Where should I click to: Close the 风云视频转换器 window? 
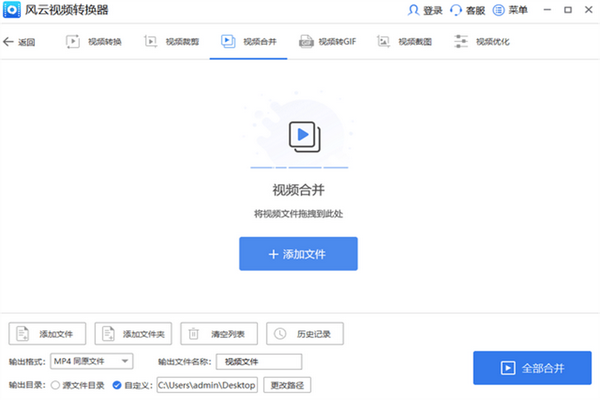(x=589, y=10)
